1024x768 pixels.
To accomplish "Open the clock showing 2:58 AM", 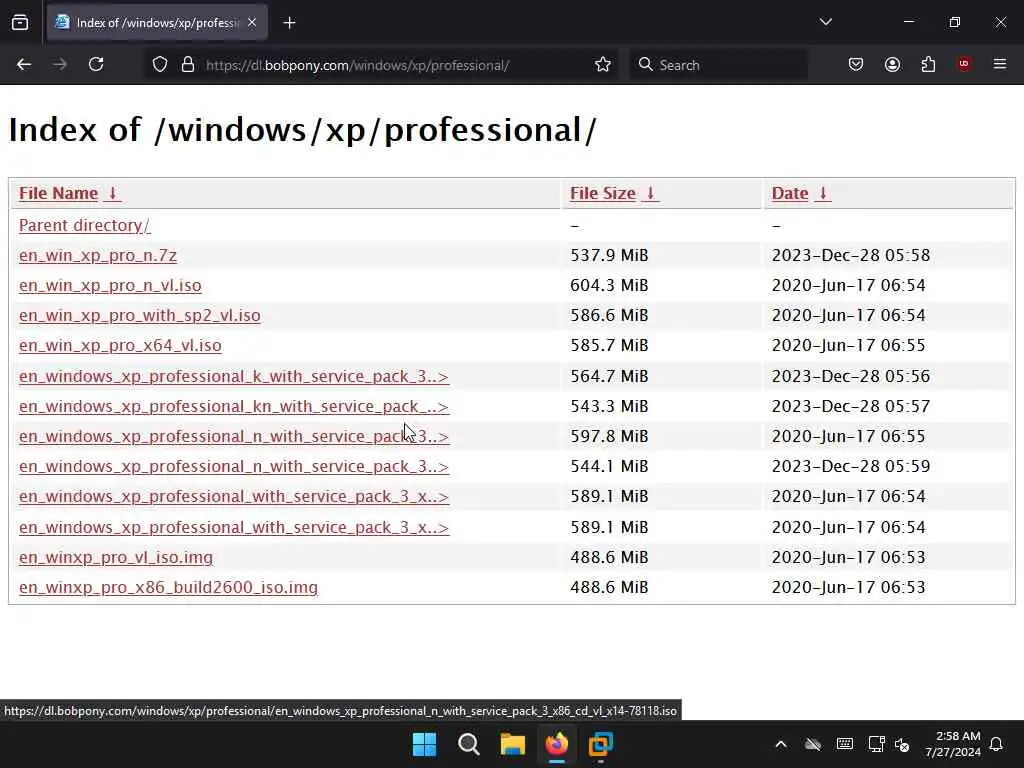I will click(953, 744).
